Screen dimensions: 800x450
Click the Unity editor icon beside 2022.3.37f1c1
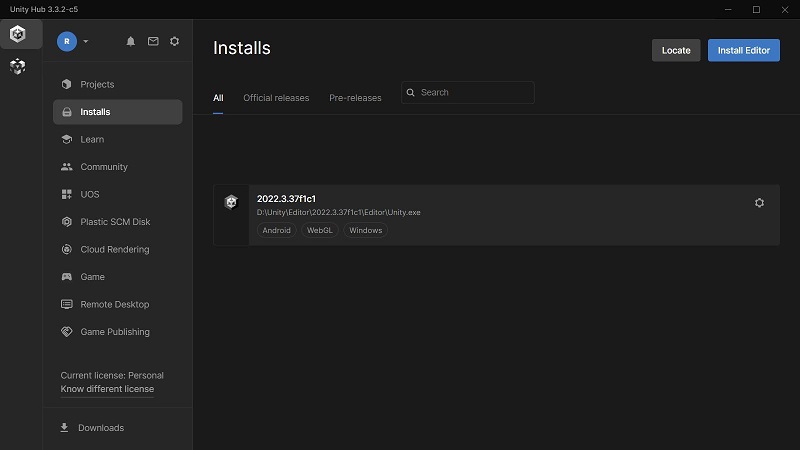point(231,203)
